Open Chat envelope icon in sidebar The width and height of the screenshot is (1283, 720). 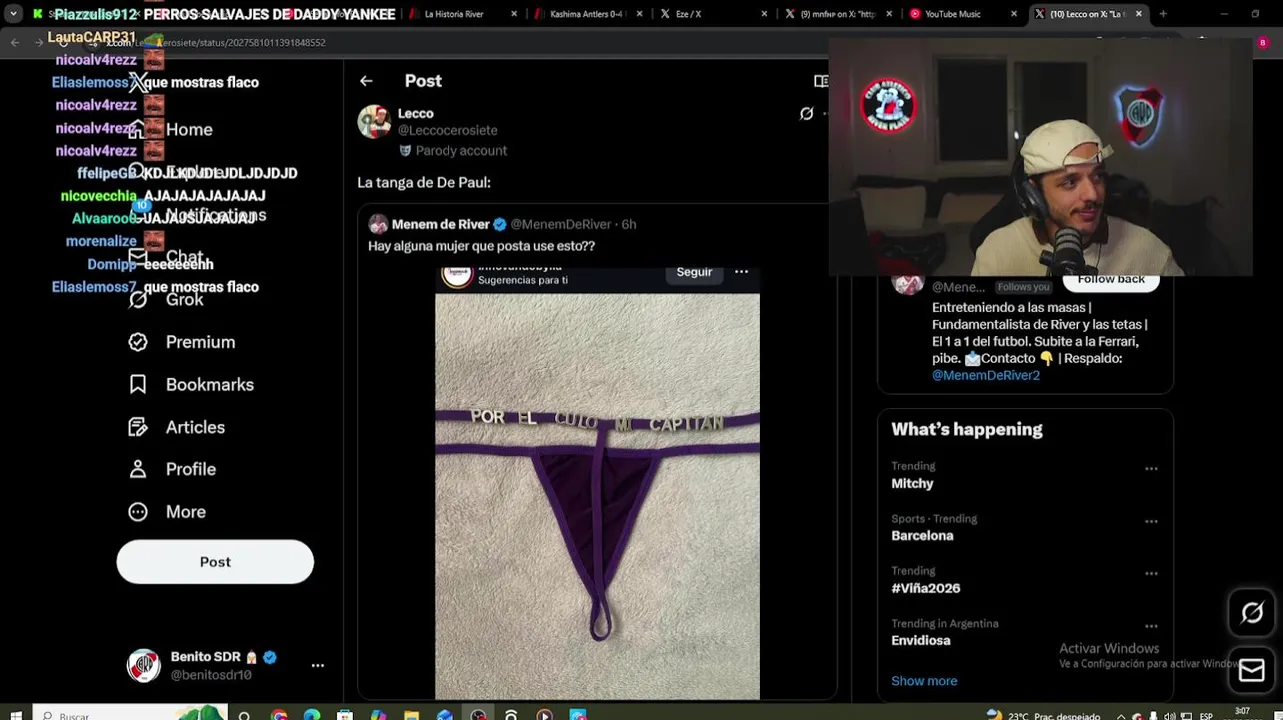(138, 257)
